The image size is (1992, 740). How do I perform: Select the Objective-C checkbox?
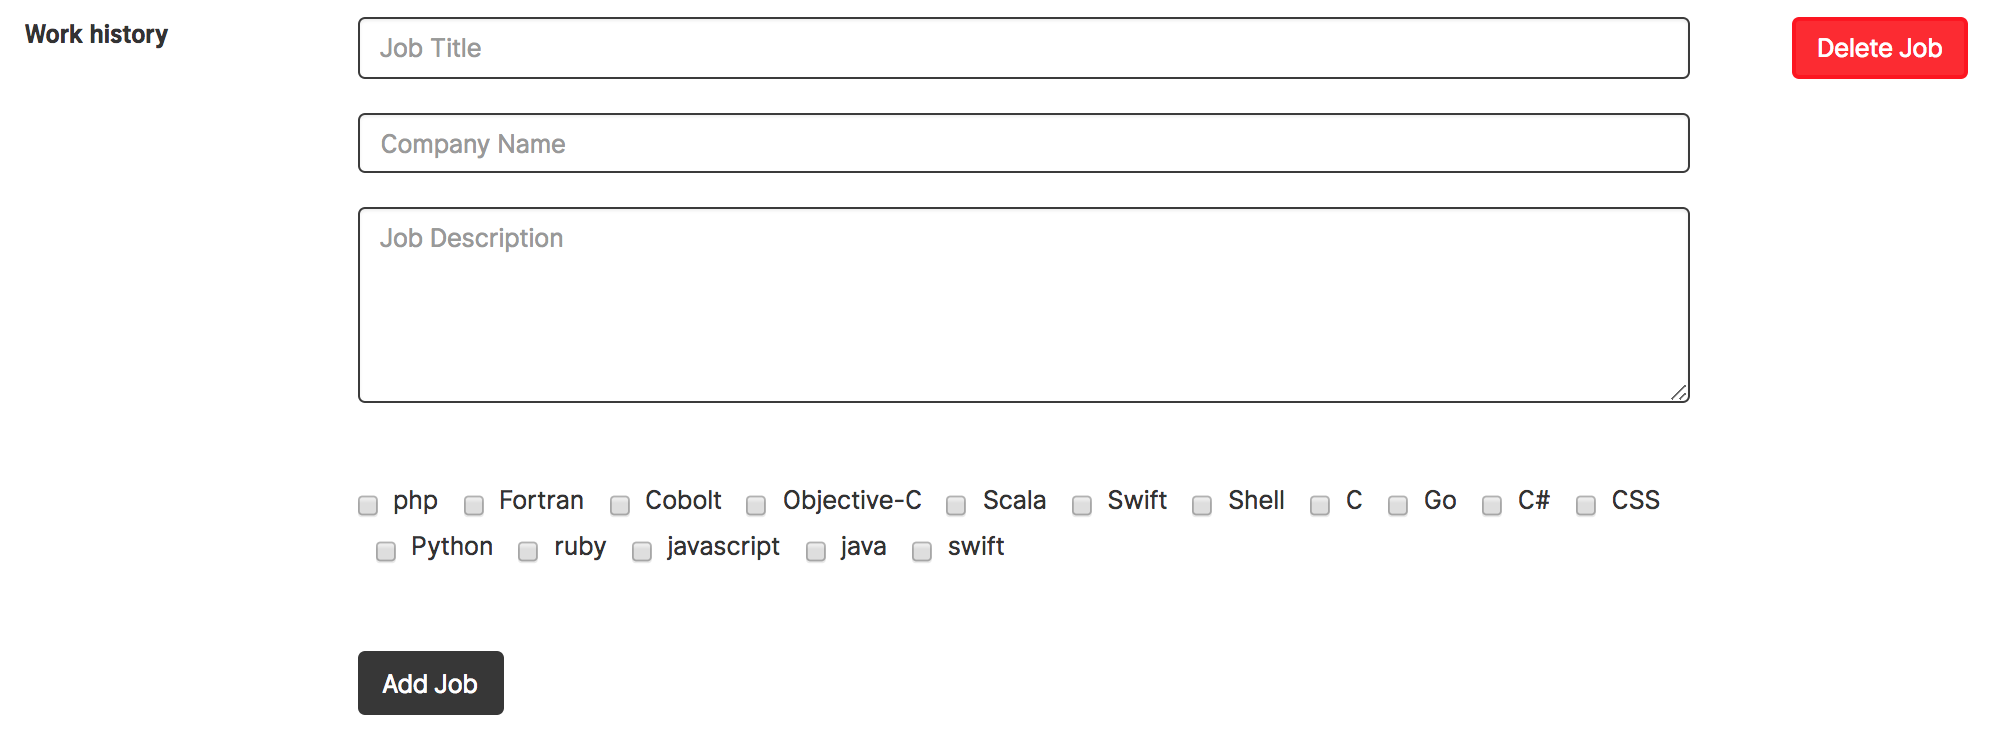click(756, 505)
